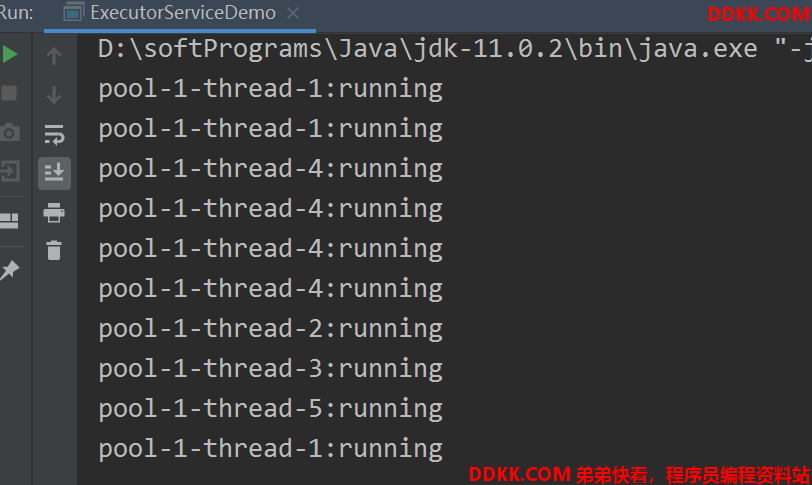Toggle soft-wrap for console output
This screenshot has height=485, width=812.
coord(54,134)
